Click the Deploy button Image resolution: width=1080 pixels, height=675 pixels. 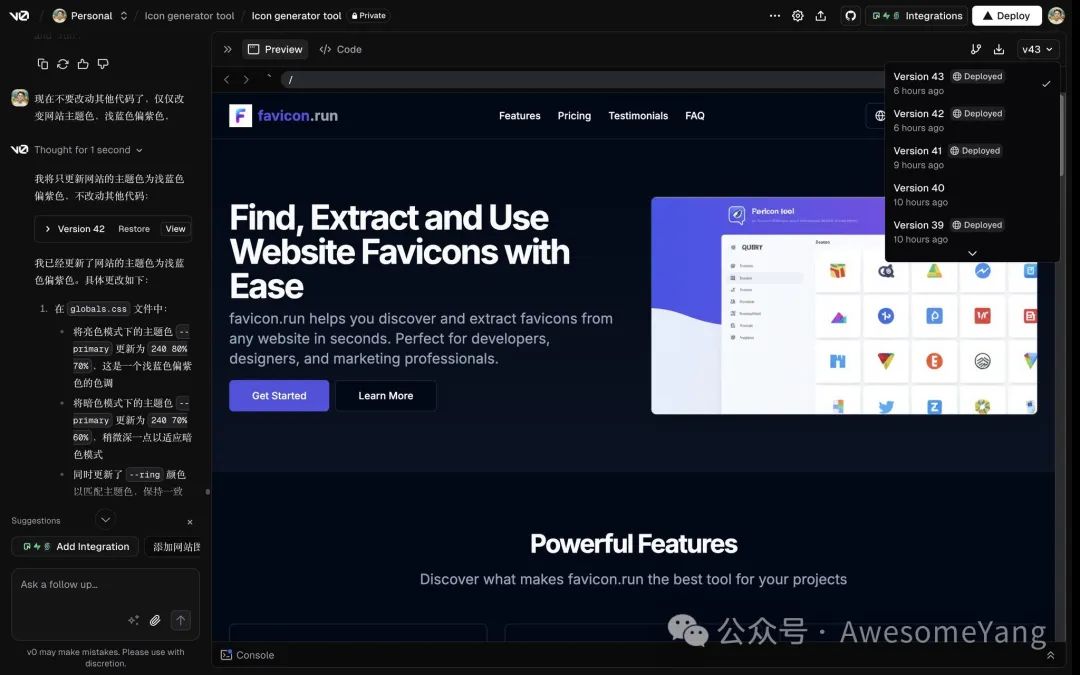(x=1006, y=15)
